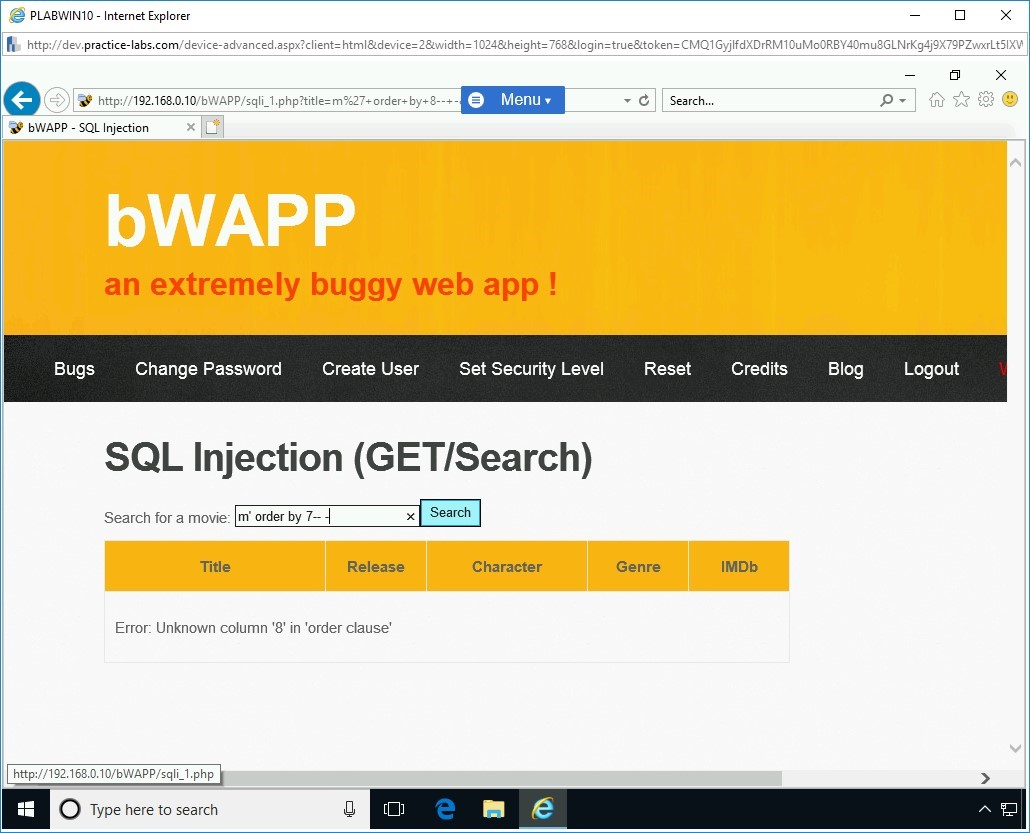
Task: Click the Logout link
Action: pos(931,369)
